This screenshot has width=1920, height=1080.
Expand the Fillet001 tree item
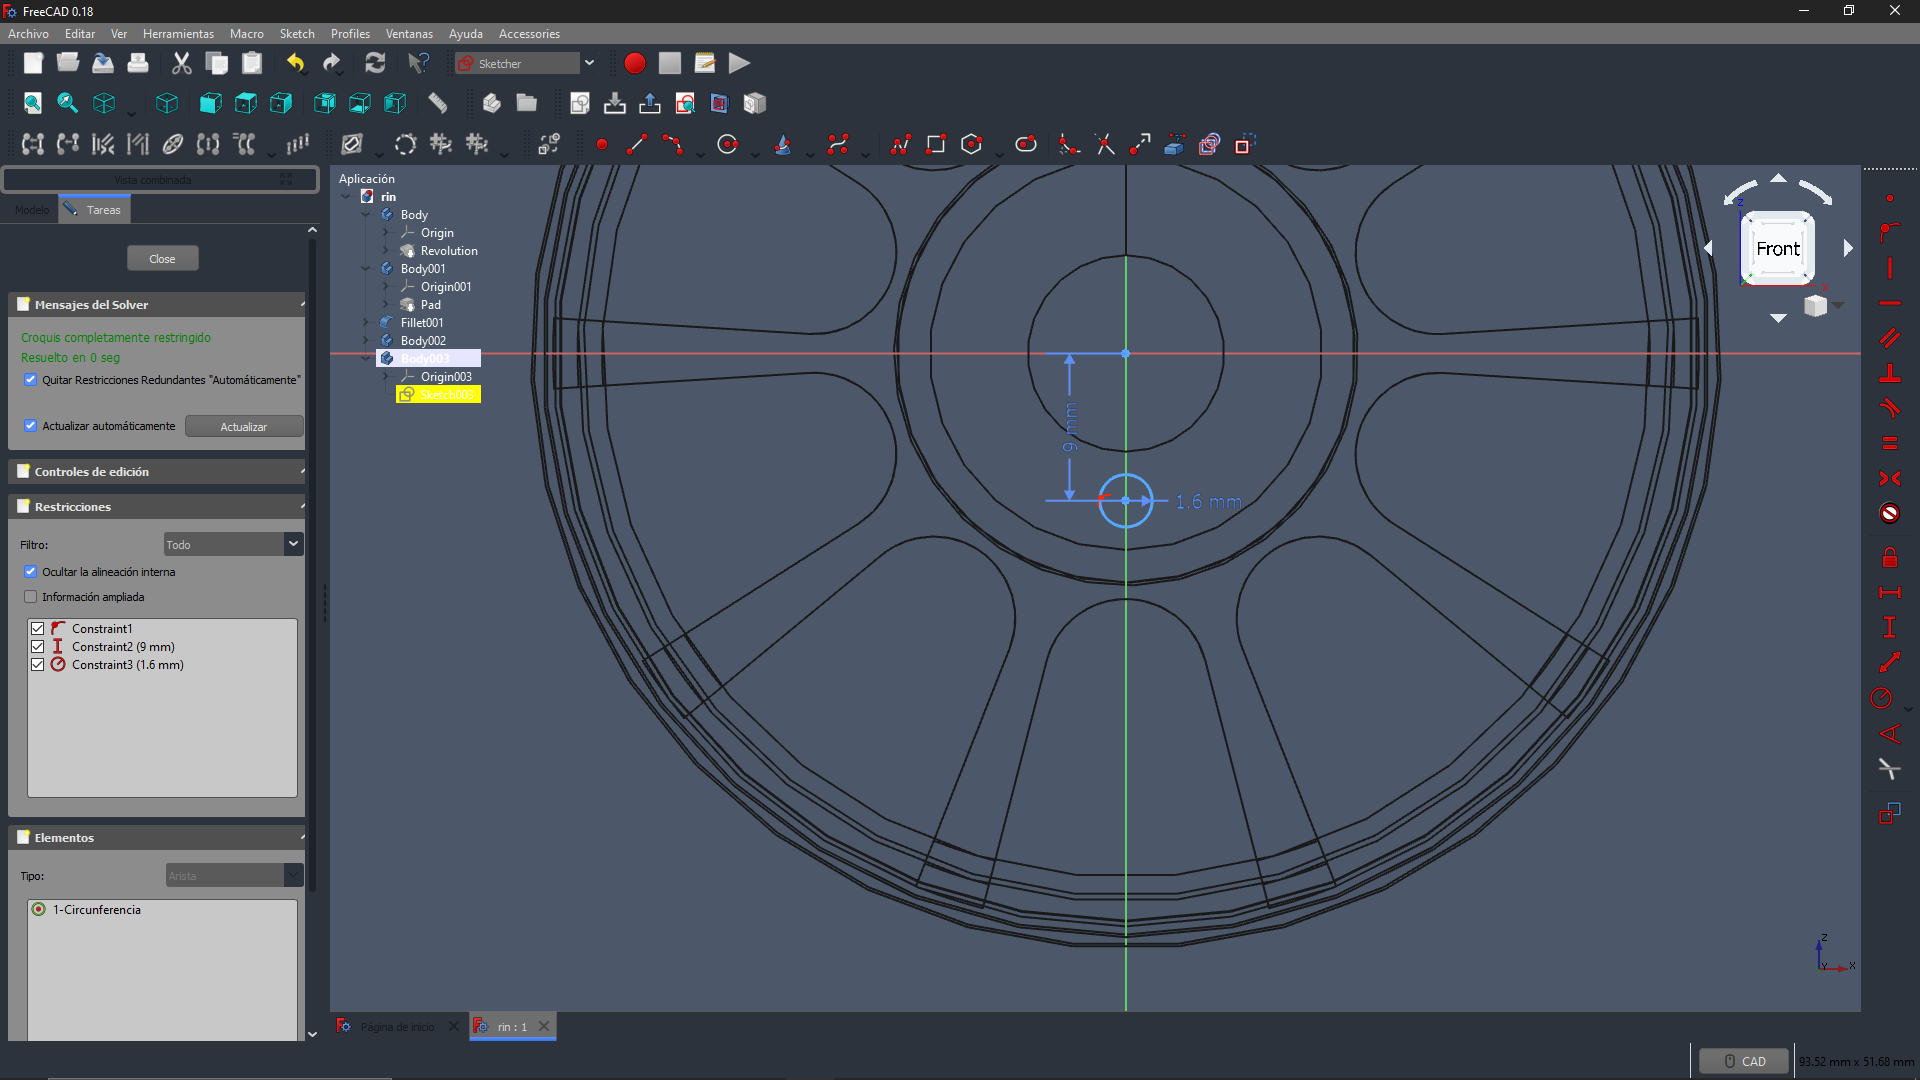pos(366,323)
